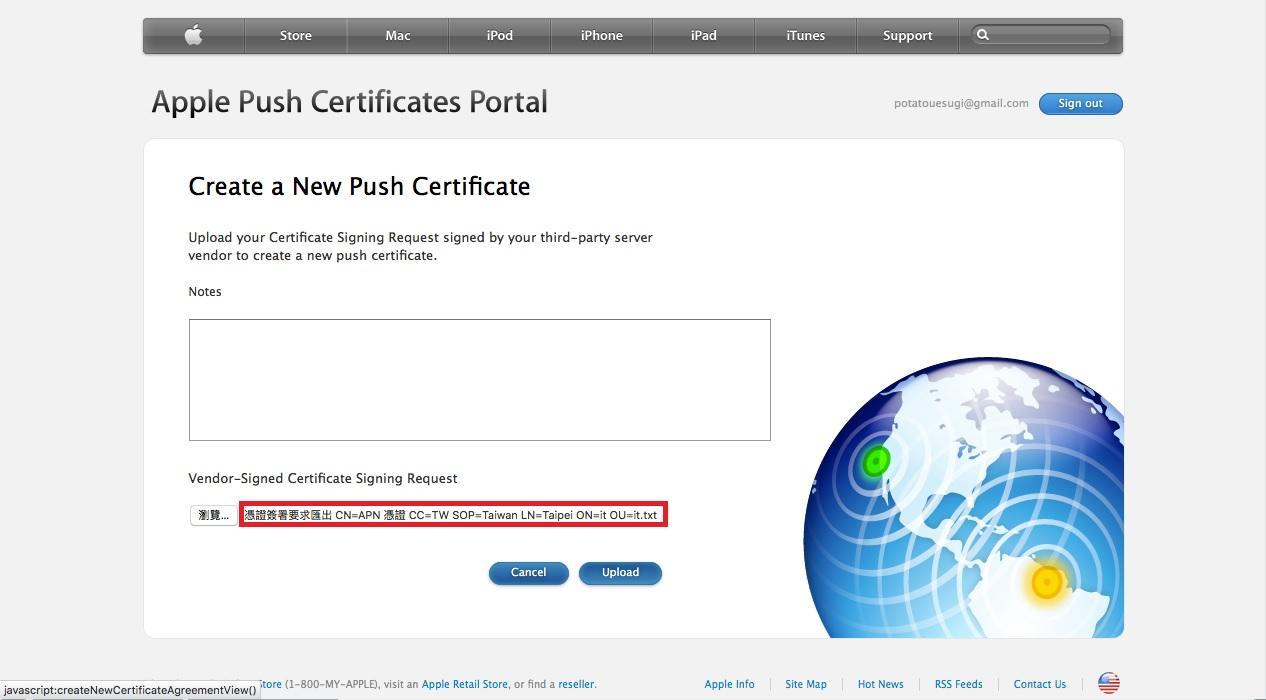Click the potatouesugi@gmail.com account text
The width and height of the screenshot is (1266, 700).
point(961,103)
